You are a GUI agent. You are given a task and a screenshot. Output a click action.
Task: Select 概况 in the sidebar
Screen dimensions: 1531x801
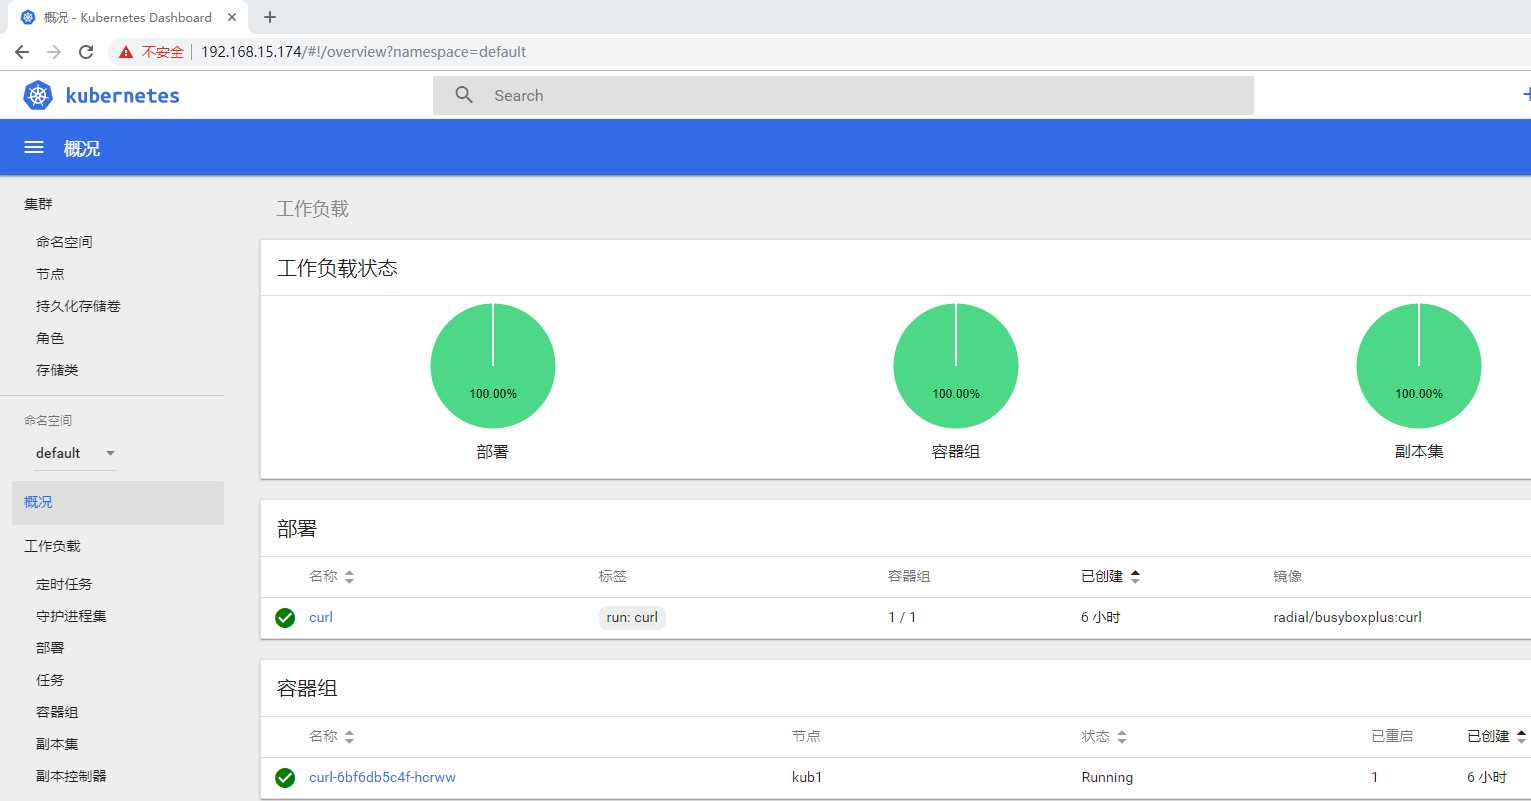tap(118, 502)
